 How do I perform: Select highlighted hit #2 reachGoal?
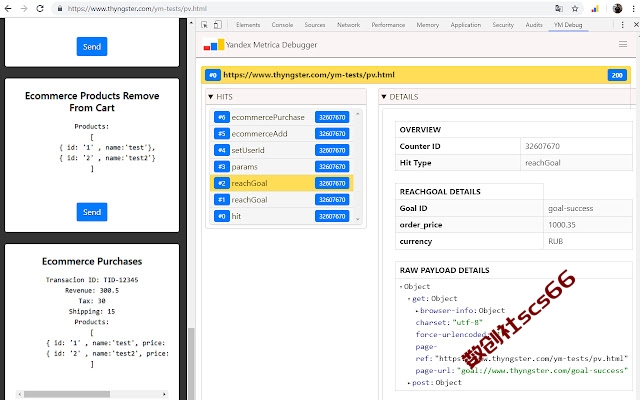tap(281, 183)
